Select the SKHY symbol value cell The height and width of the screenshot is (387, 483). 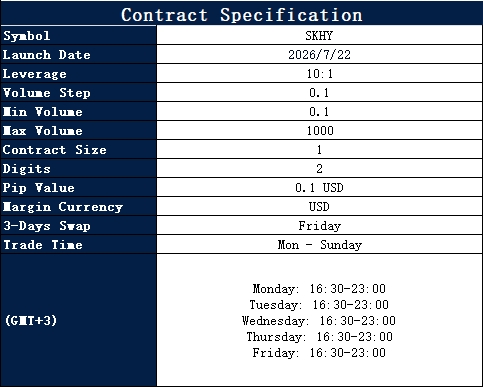pos(319,35)
